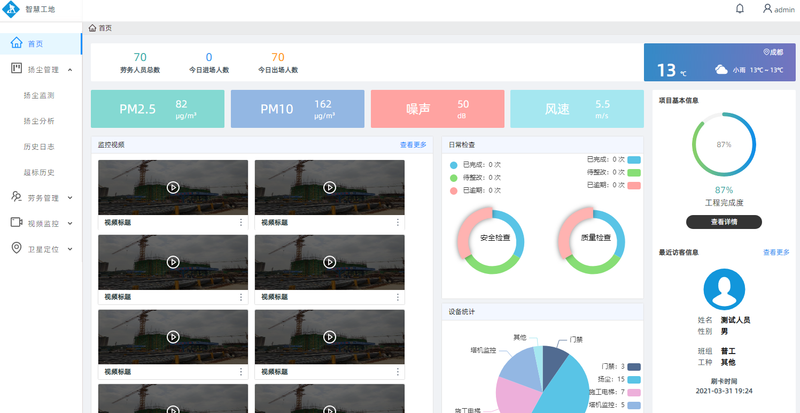
Task: Click 劳务人员总数 value 70
Action: [x=140, y=57]
